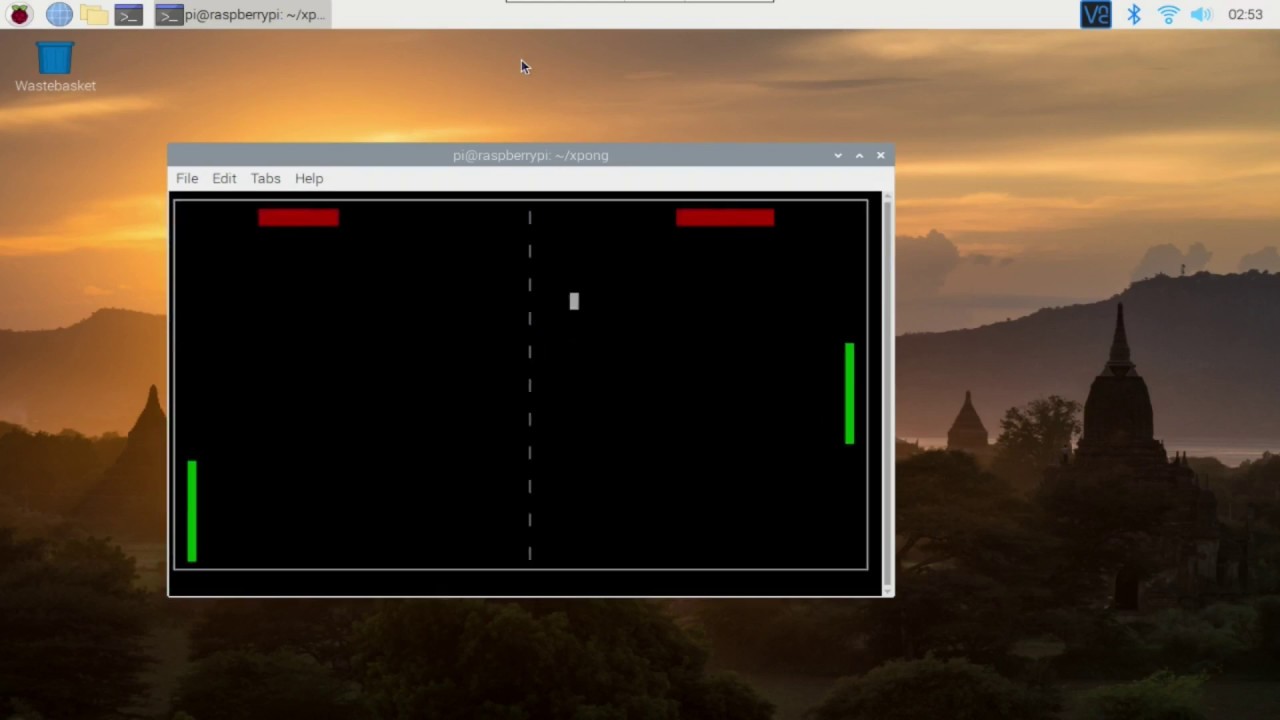This screenshot has height=720, width=1280.
Task: Open the Tabs menu in the terminal
Action: tap(265, 178)
